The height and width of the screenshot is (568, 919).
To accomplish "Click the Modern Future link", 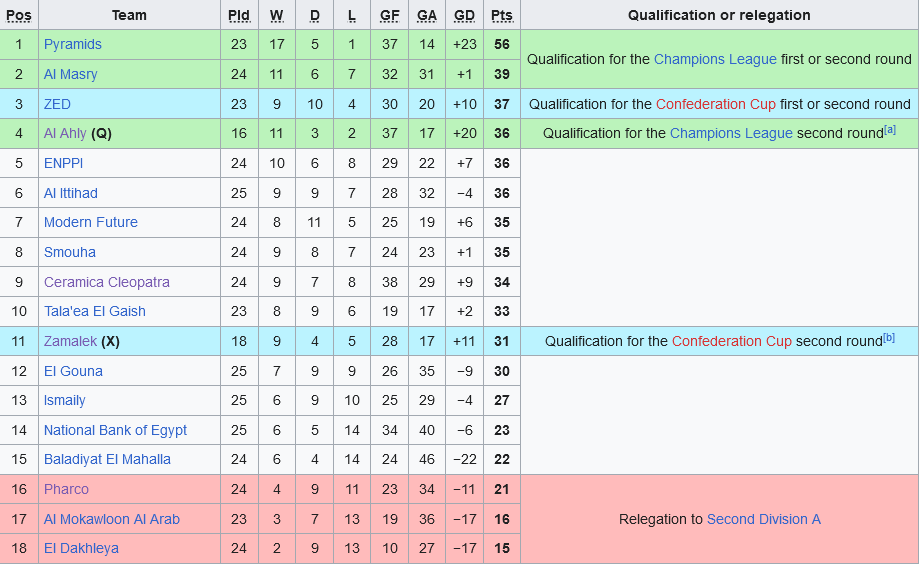I will click(x=90, y=222).
